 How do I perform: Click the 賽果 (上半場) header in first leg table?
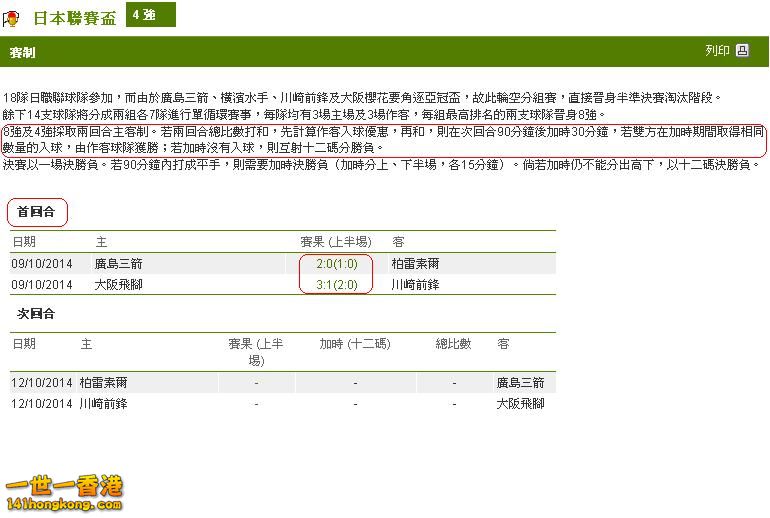[336, 242]
